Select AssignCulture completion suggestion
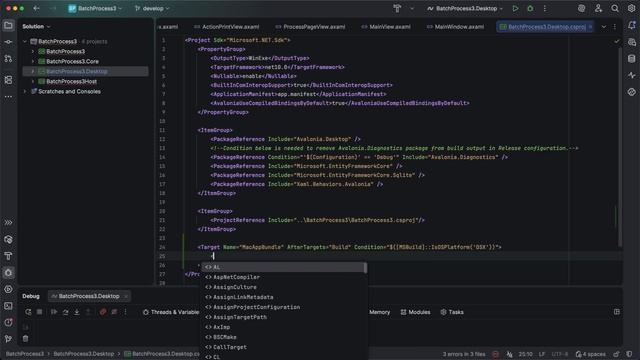This screenshot has height=360, width=640. (284, 287)
